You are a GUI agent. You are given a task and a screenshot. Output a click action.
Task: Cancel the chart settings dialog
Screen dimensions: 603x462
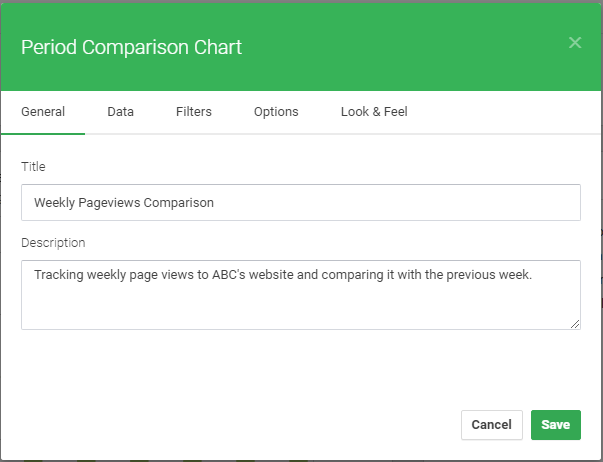(491, 425)
